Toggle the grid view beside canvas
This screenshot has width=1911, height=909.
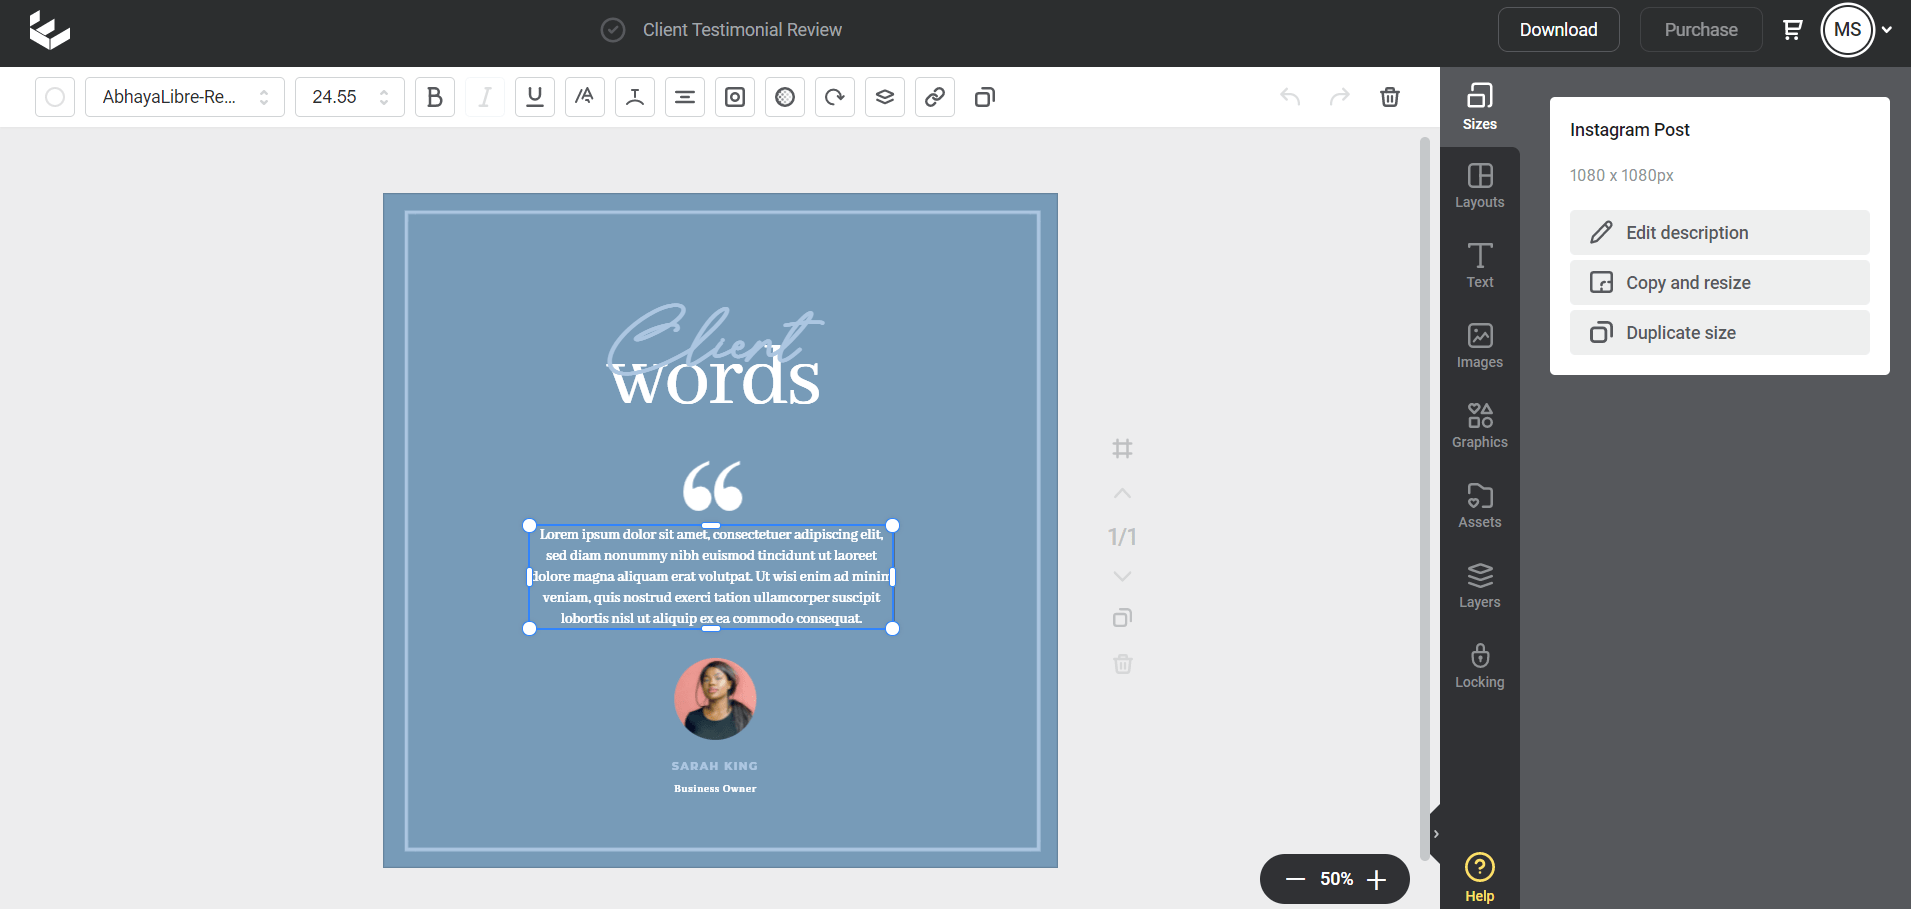pos(1122,449)
